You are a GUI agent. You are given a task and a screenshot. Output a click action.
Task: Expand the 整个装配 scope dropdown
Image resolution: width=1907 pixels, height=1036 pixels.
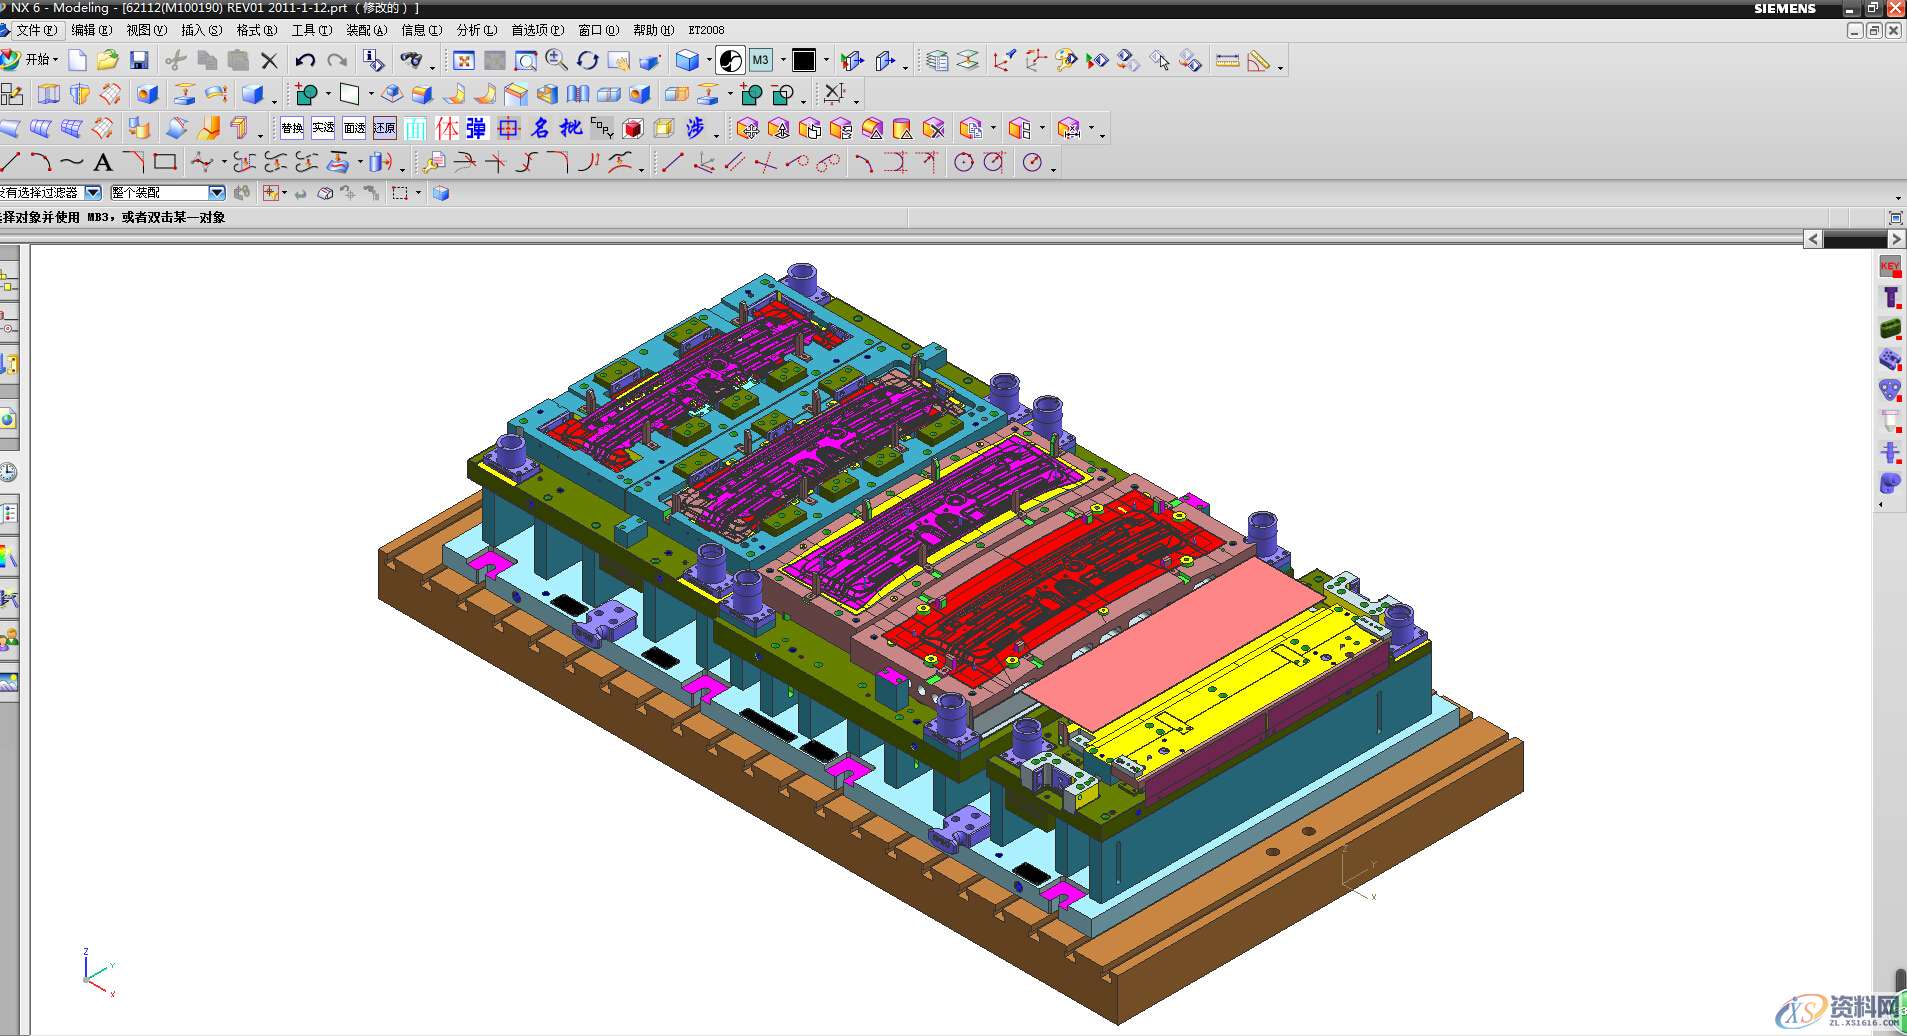coord(216,193)
